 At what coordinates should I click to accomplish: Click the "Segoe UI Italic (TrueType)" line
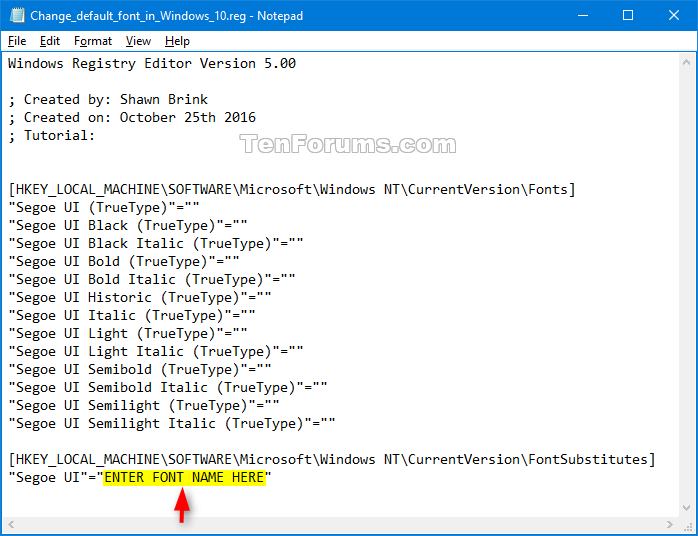click(x=132, y=316)
